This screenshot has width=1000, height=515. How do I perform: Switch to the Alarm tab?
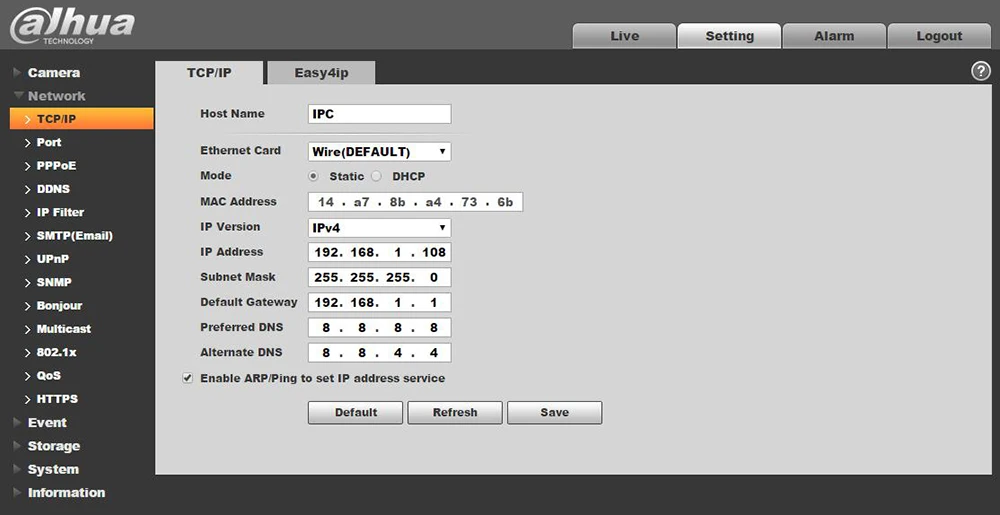(x=834, y=36)
